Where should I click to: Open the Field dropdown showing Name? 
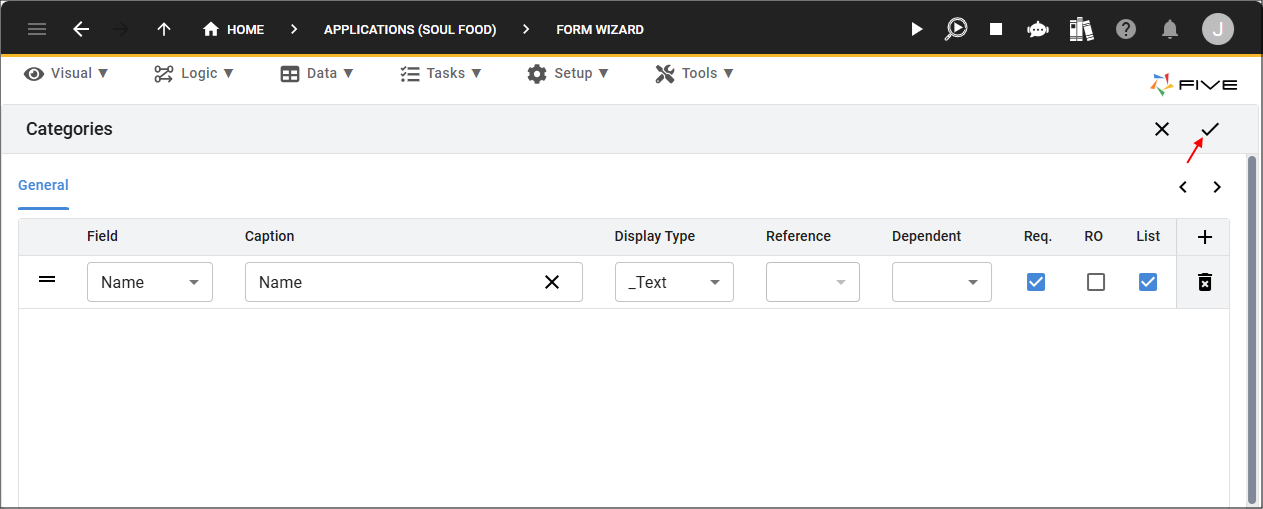150,282
